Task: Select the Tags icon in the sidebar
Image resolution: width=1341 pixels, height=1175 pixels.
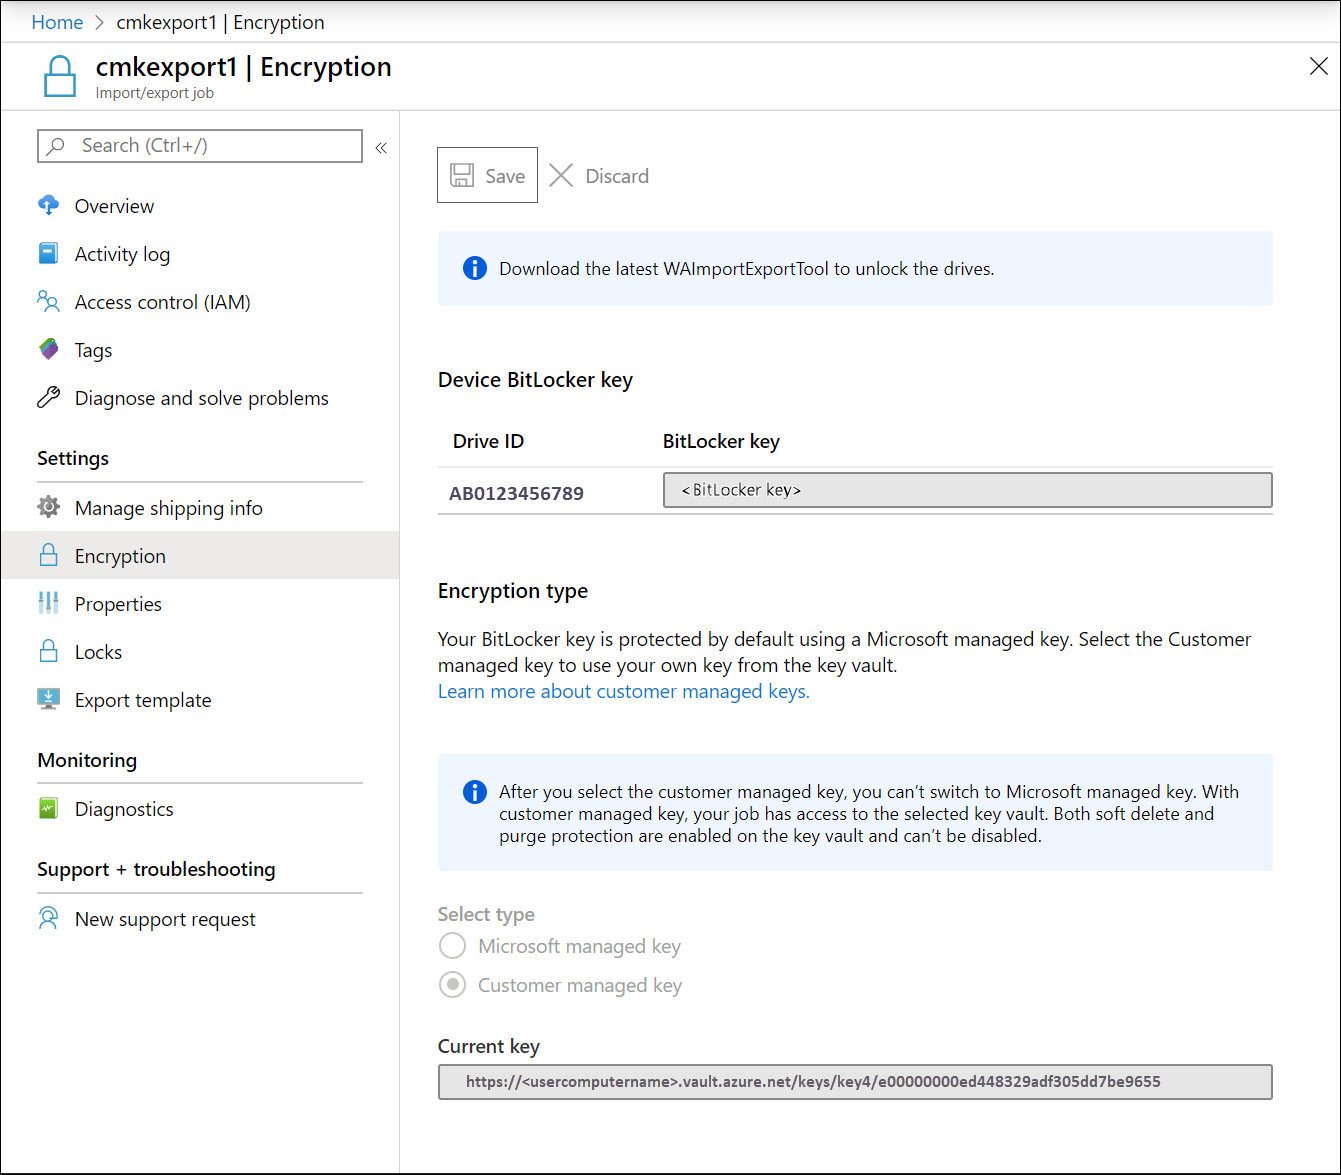Action: click(x=48, y=349)
